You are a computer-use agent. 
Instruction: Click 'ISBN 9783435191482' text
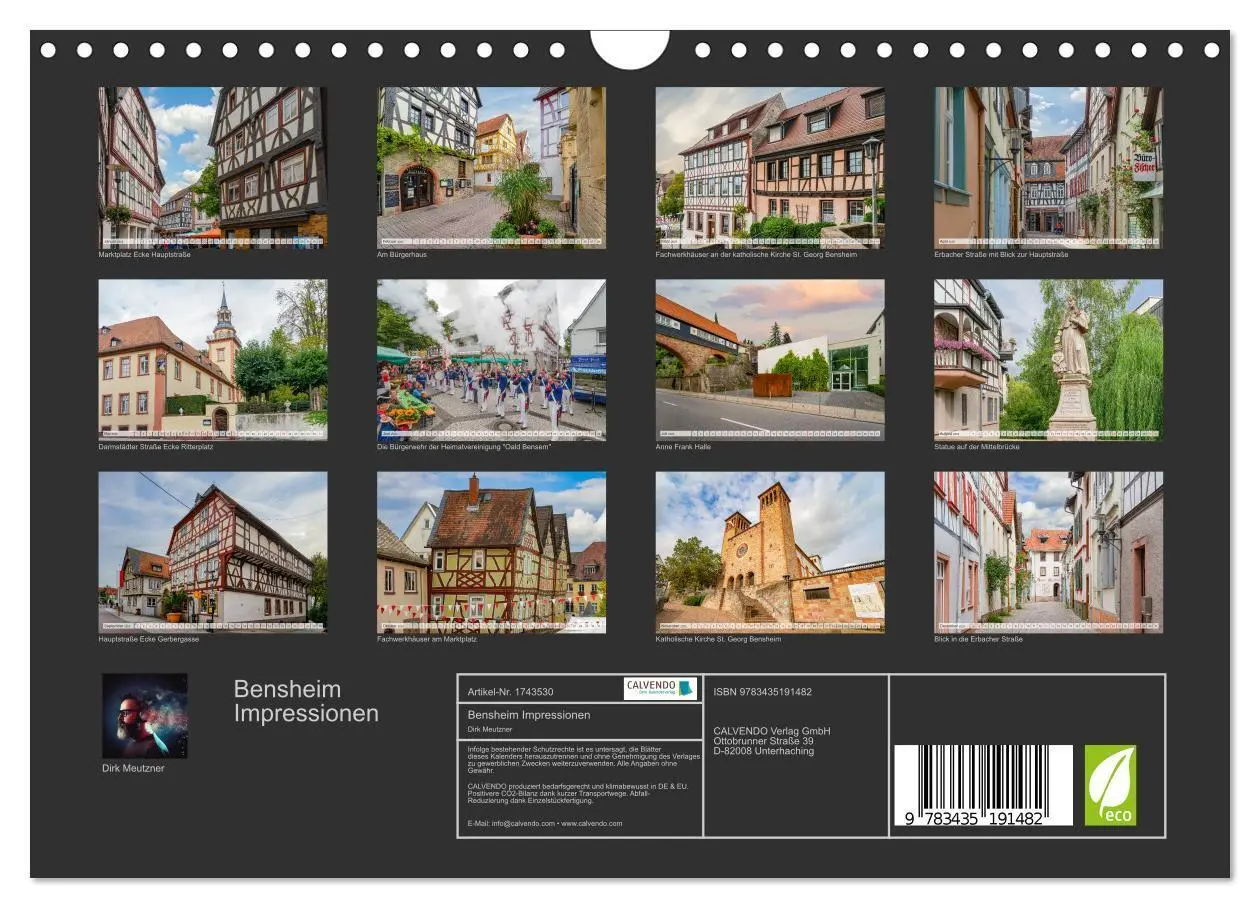pyautogui.click(x=763, y=692)
